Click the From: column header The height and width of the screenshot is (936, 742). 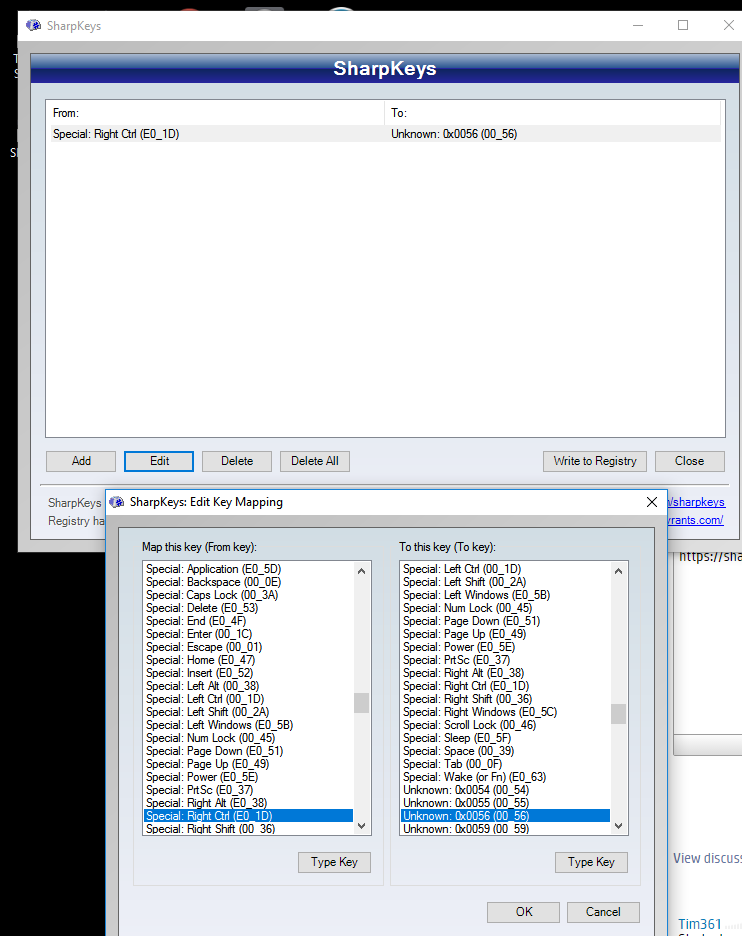[x=215, y=113]
